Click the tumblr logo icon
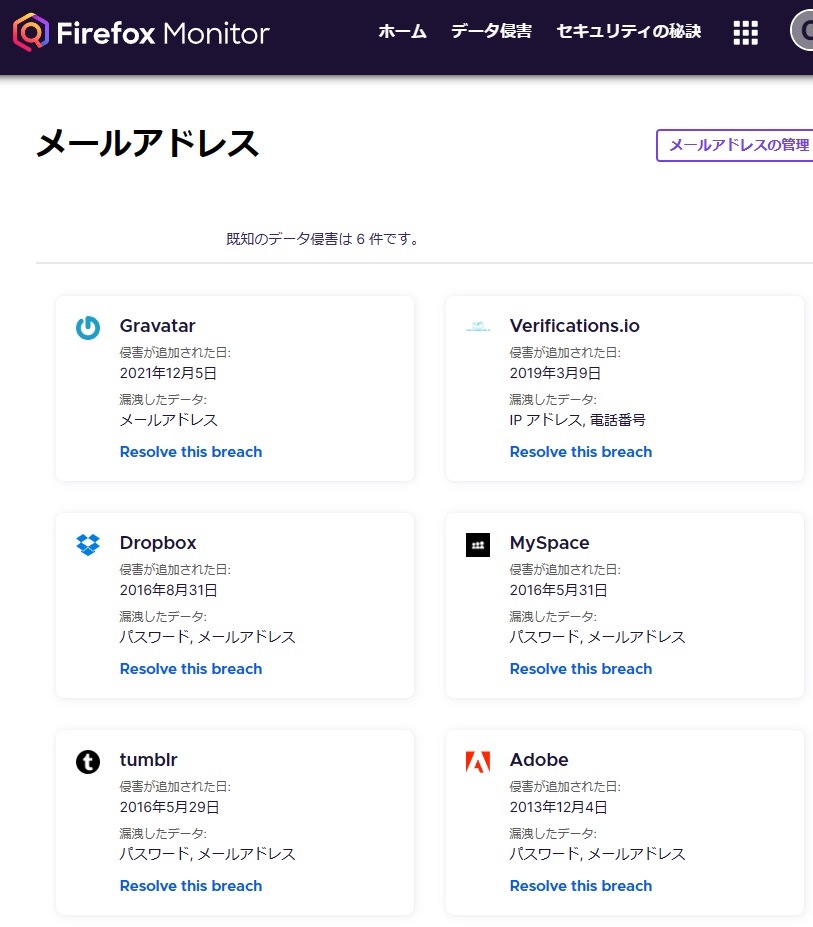This screenshot has height=927, width=813. 88,760
